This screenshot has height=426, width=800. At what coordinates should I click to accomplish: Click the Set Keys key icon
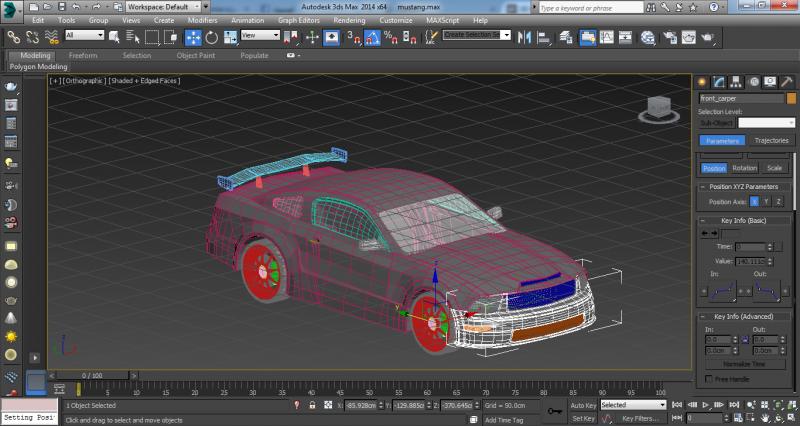[x=555, y=410]
